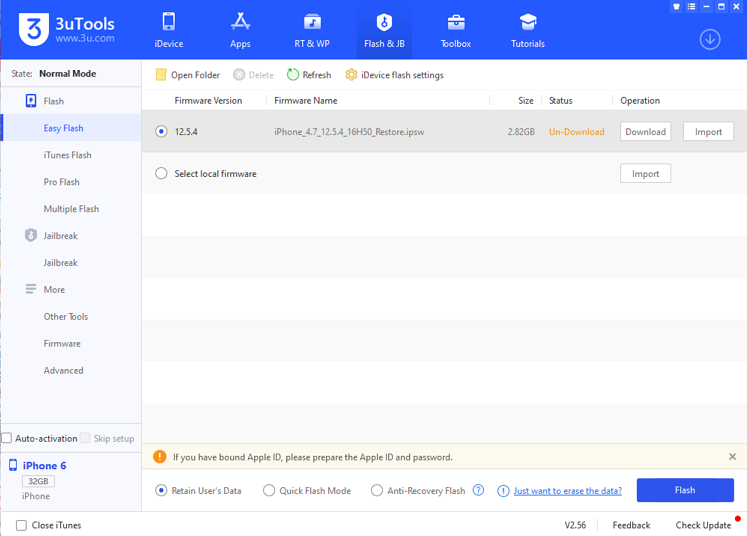Open the Just want to erase the data link
The width and height of the screenshot is (747, 536).
567,491
